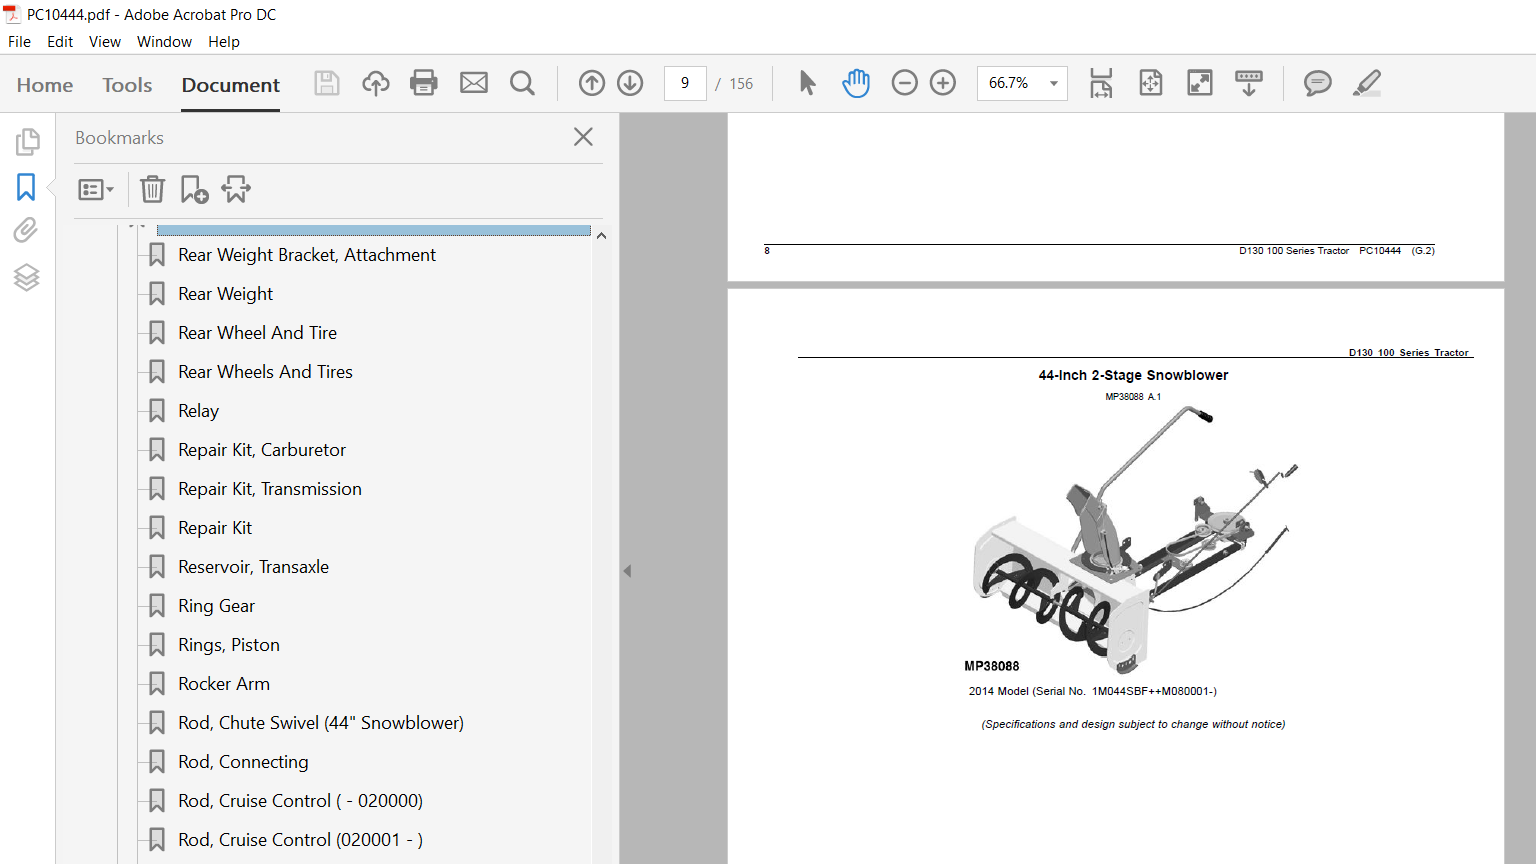The width and height of the screenshot is (1536, 864).
Task: Activate the Hand pan tool
Action: [x=856, y=83]
